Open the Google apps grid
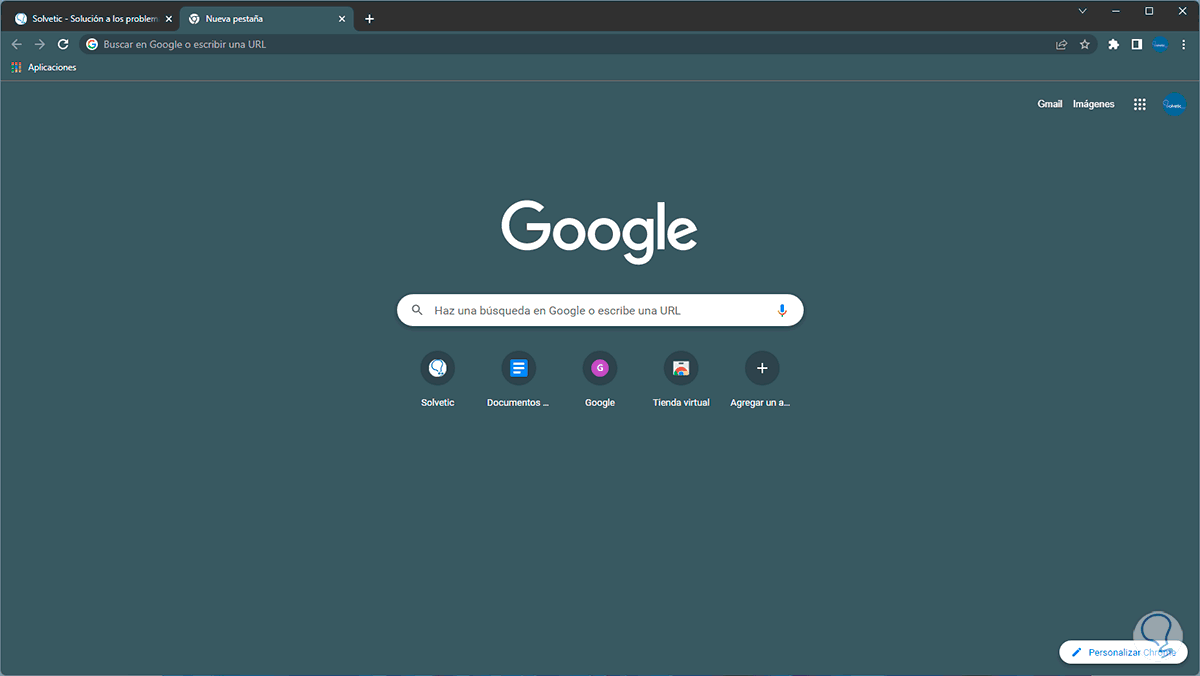The width and height of the screenshot is (1200, 676). [1140, 104]
